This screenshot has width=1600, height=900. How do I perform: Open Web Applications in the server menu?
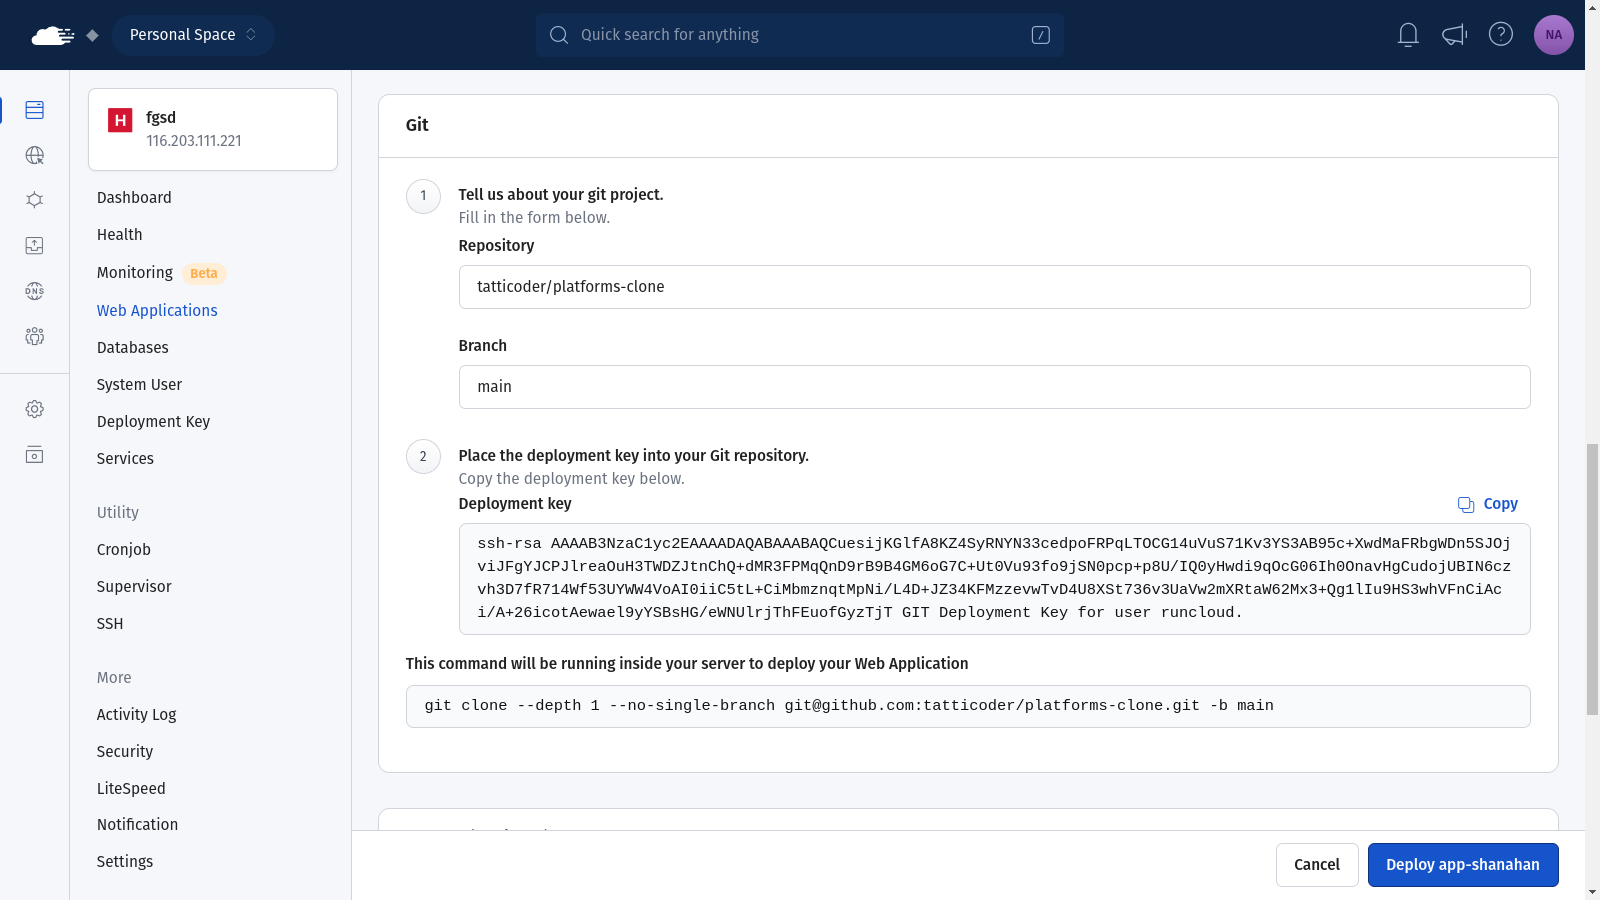[x=157, y=311]
